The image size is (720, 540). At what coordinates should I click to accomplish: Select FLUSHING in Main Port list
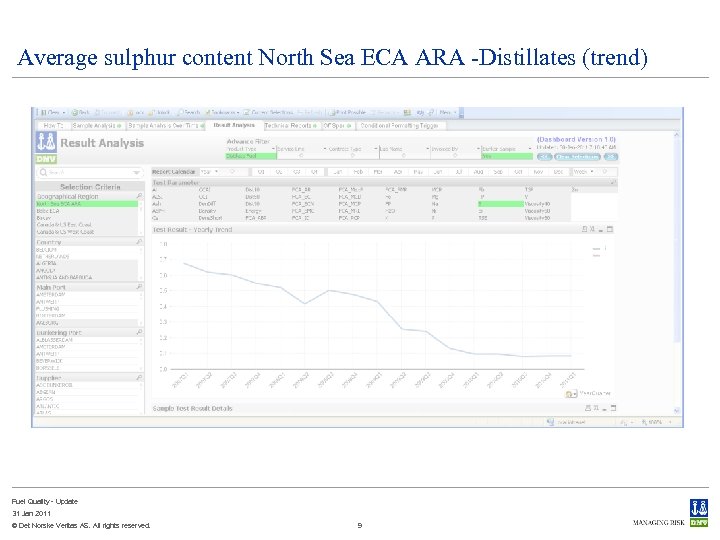pos(87,309)
